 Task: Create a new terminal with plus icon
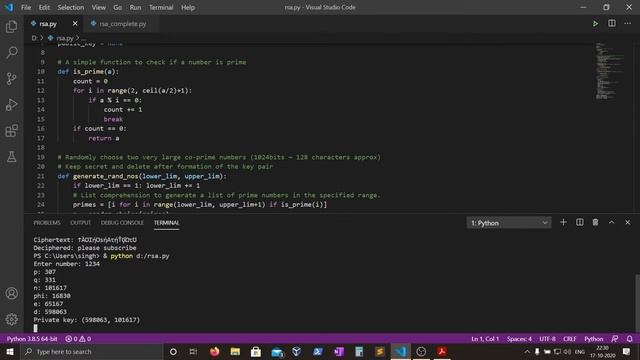[563, 222]
